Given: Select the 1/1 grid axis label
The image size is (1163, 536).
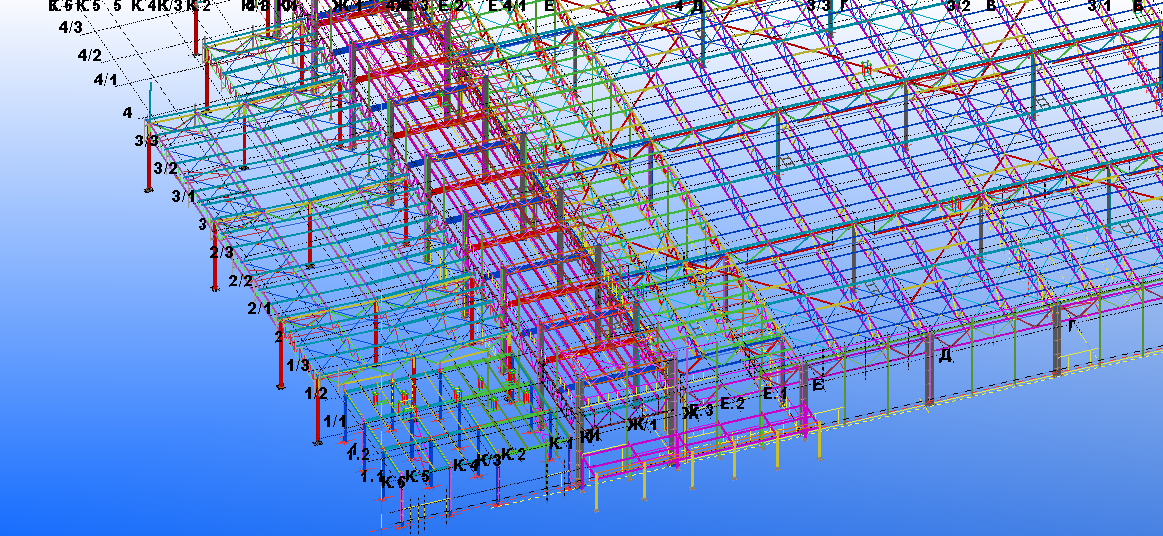Looking at the screenshot, I should pos(335,422).
